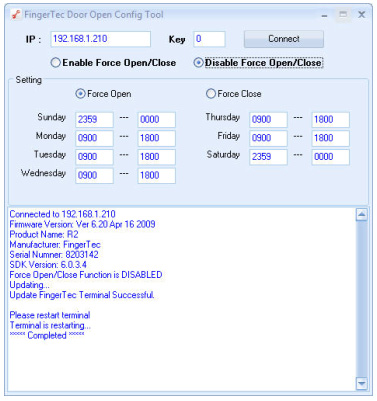Click 'Manufacturer: FingerTec' log line
Screen dimensions: 377x401
55,245
